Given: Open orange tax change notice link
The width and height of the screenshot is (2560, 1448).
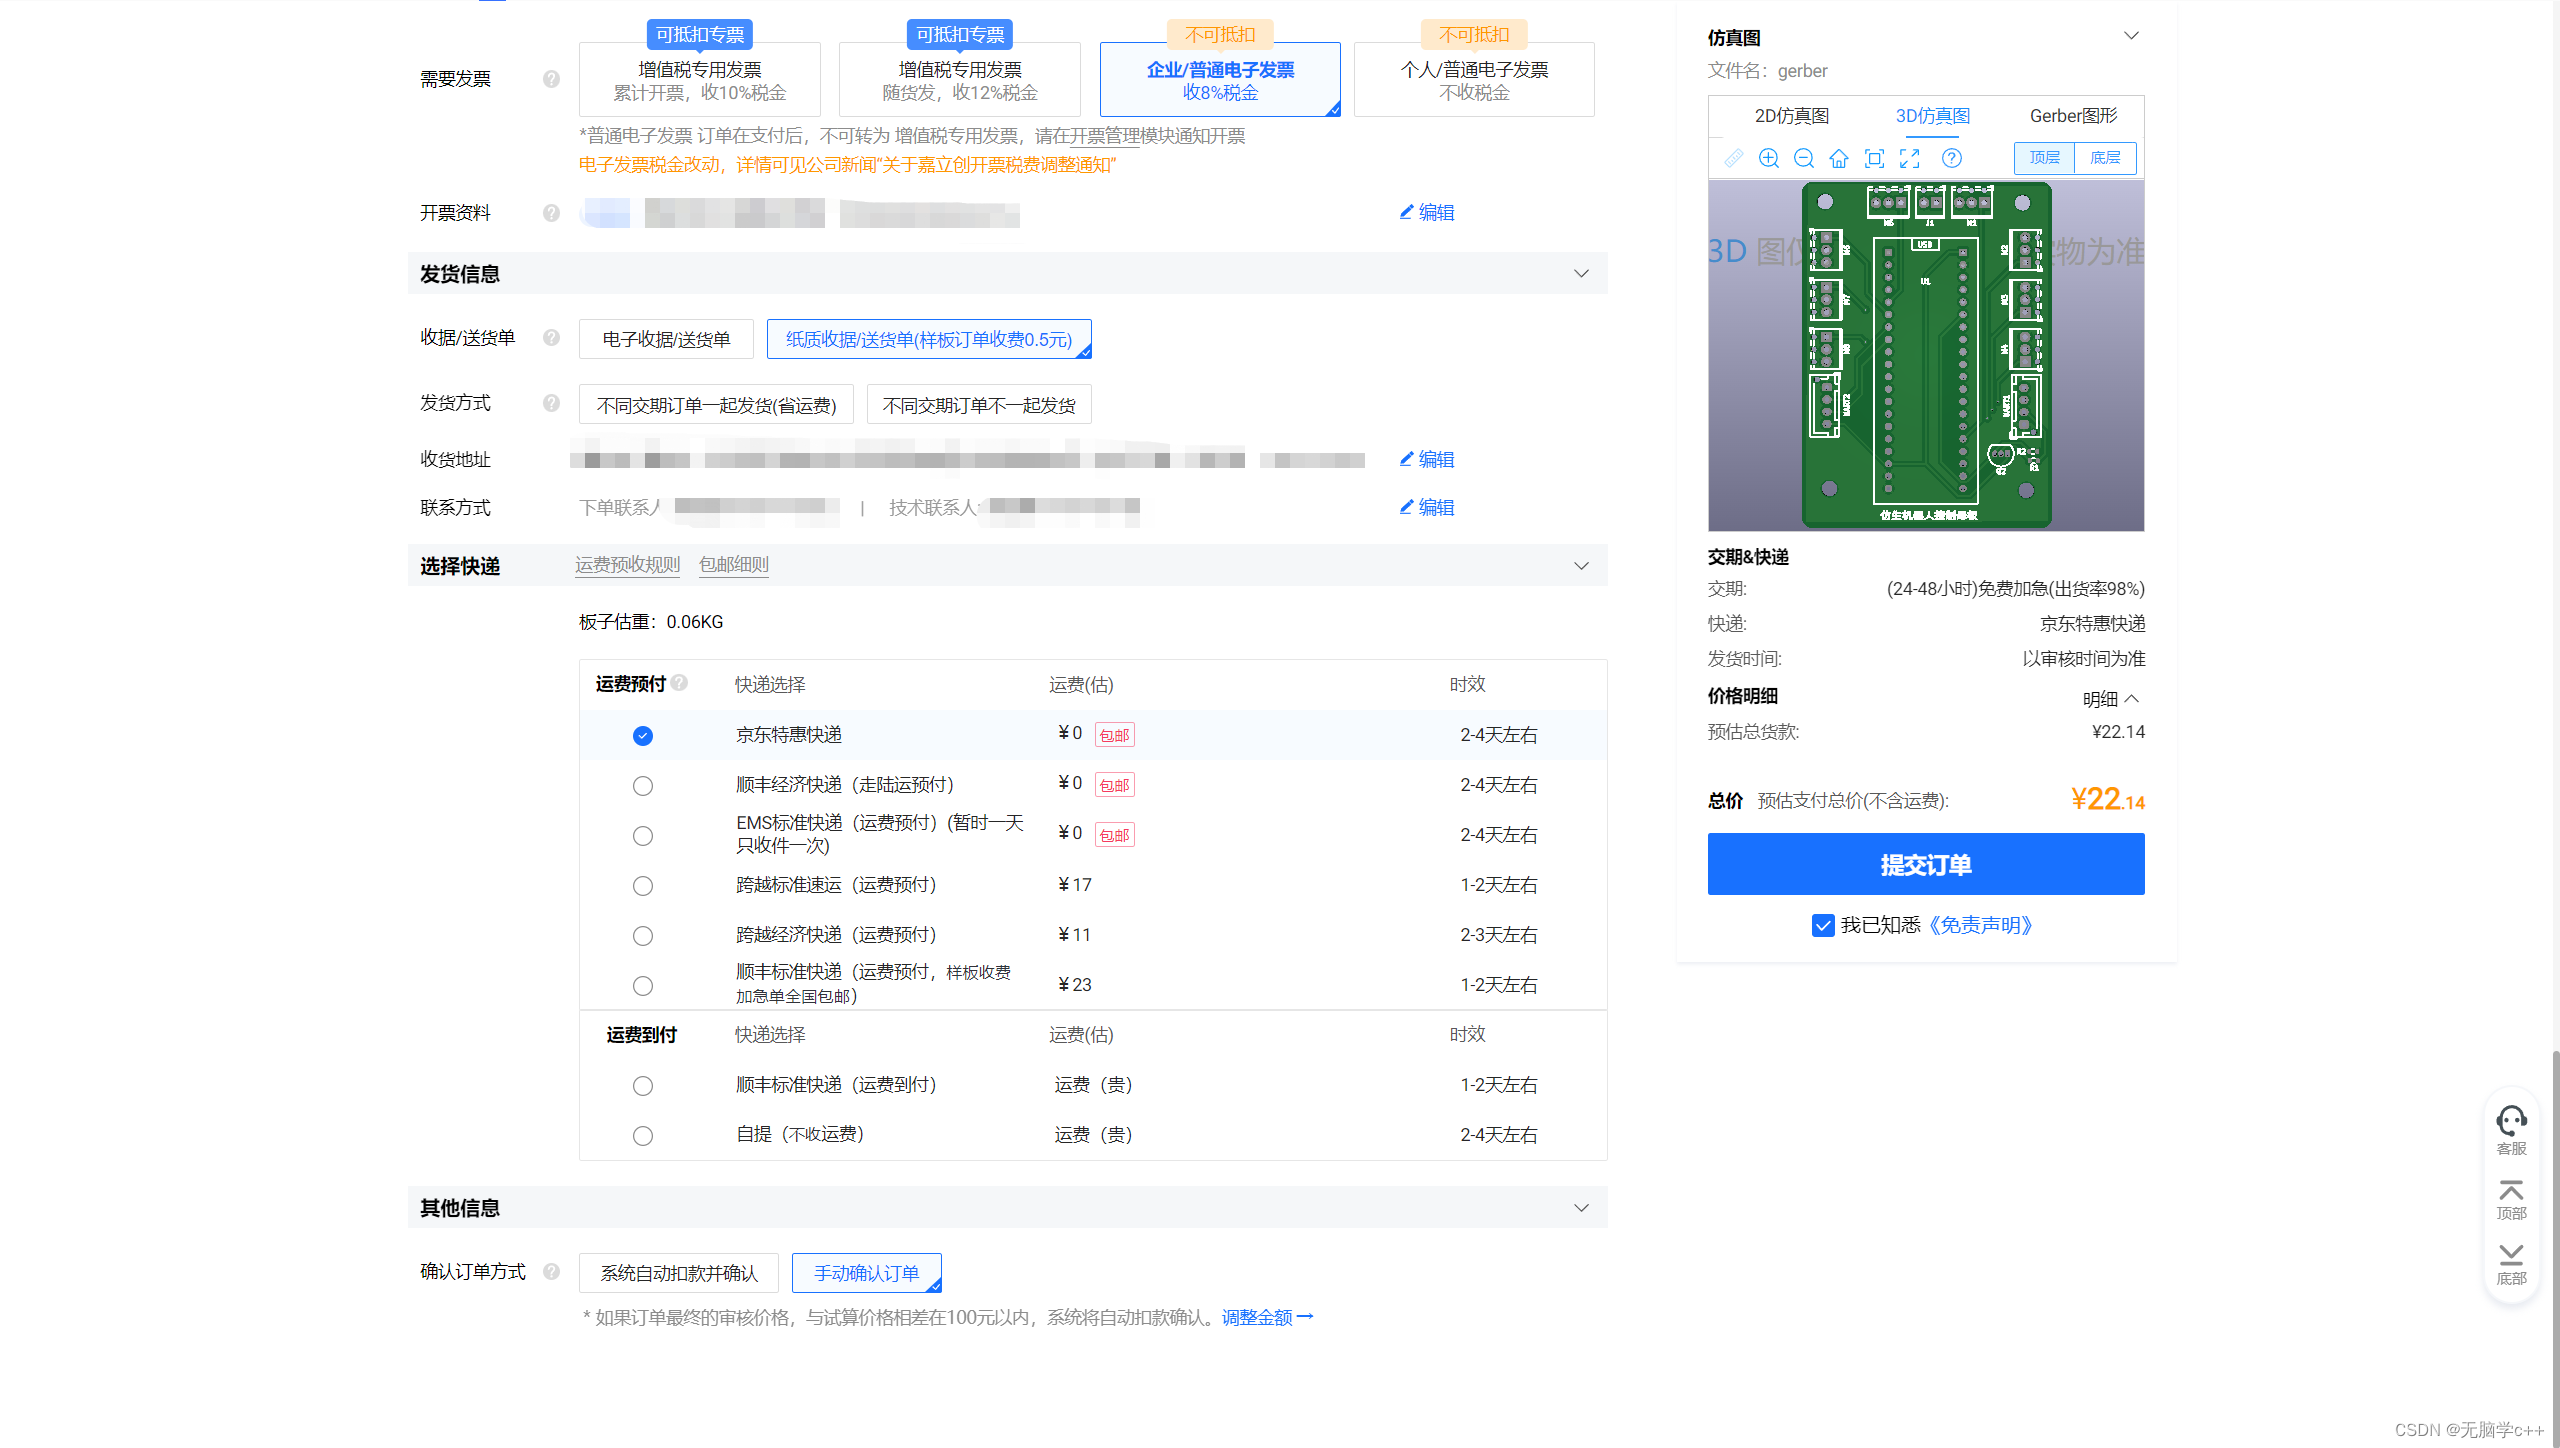Looking at the screenshot, I should [847, 165].
